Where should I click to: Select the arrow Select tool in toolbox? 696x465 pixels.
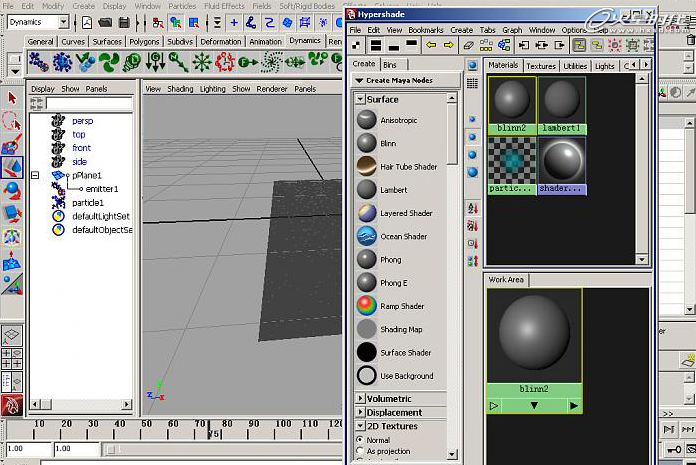[12, 98]
